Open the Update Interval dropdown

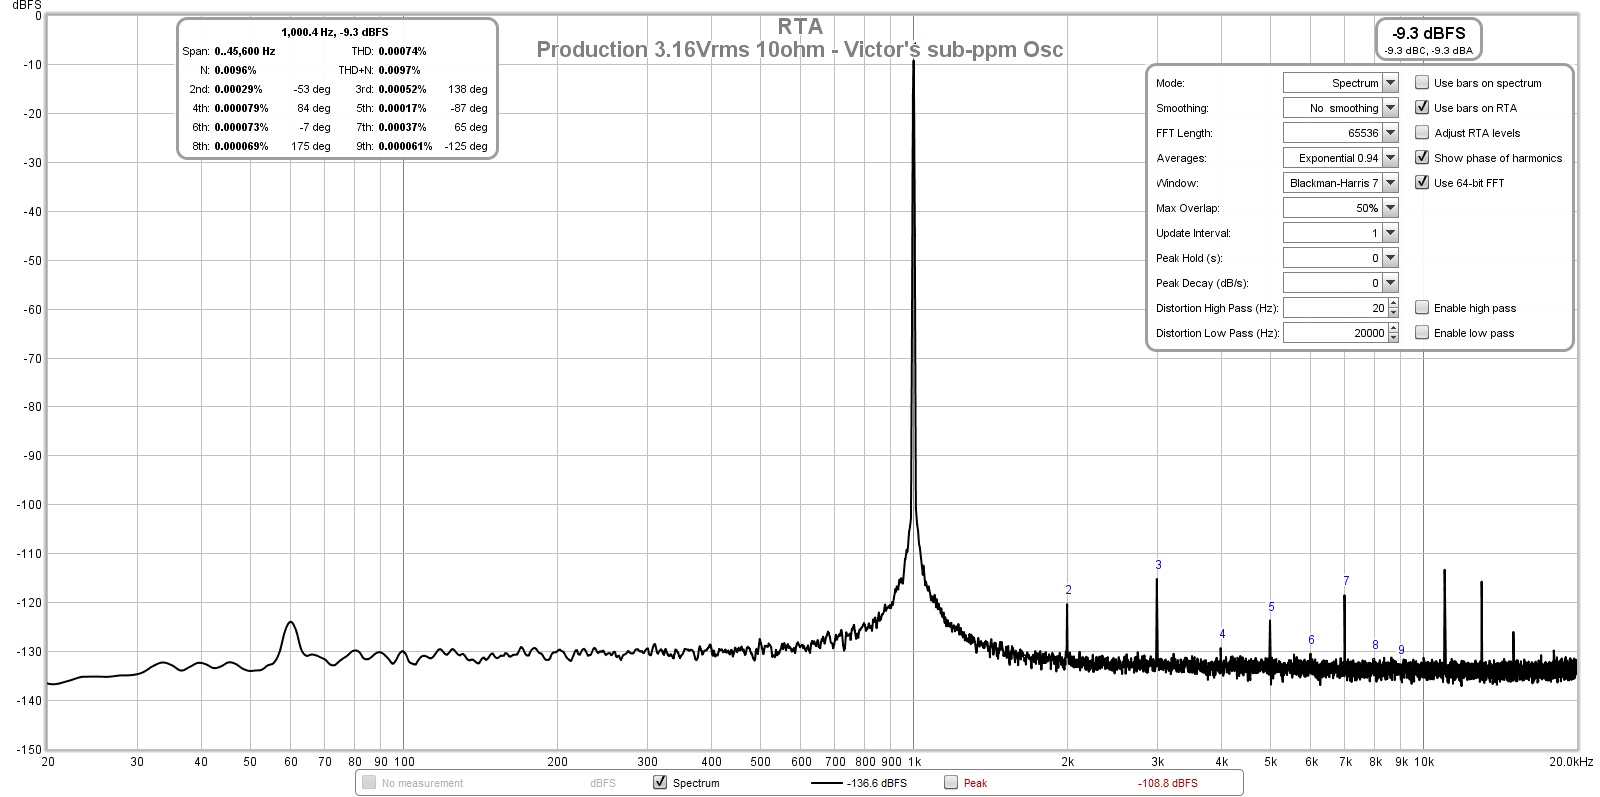tap(1340, 233)
